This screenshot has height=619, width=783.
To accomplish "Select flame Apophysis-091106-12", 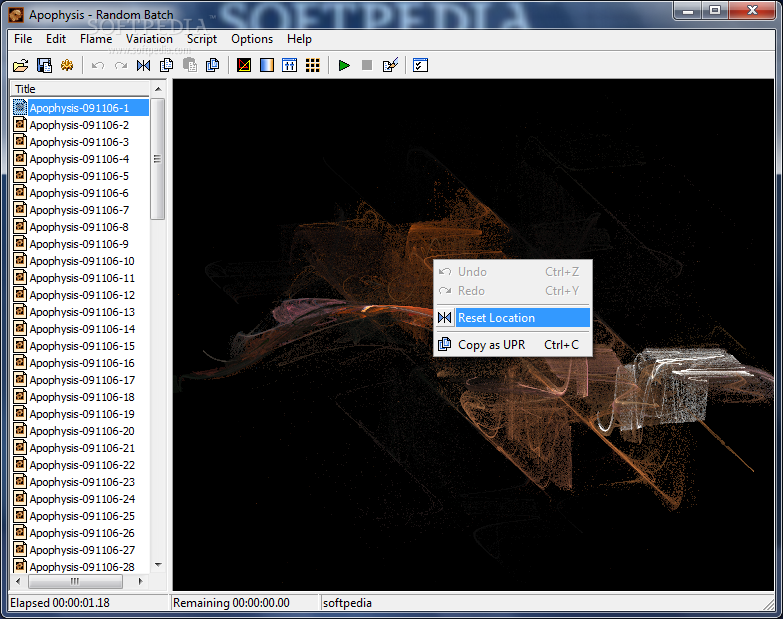I will tap(82, 295).
